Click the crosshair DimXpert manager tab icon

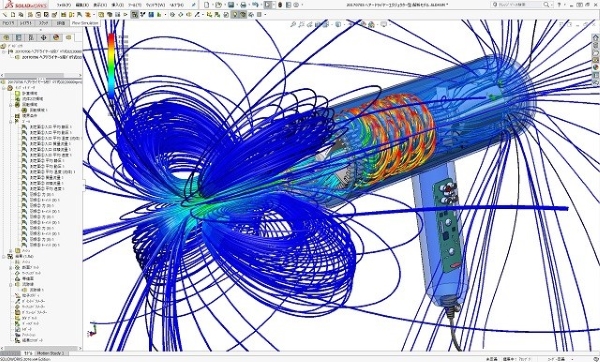43,38
